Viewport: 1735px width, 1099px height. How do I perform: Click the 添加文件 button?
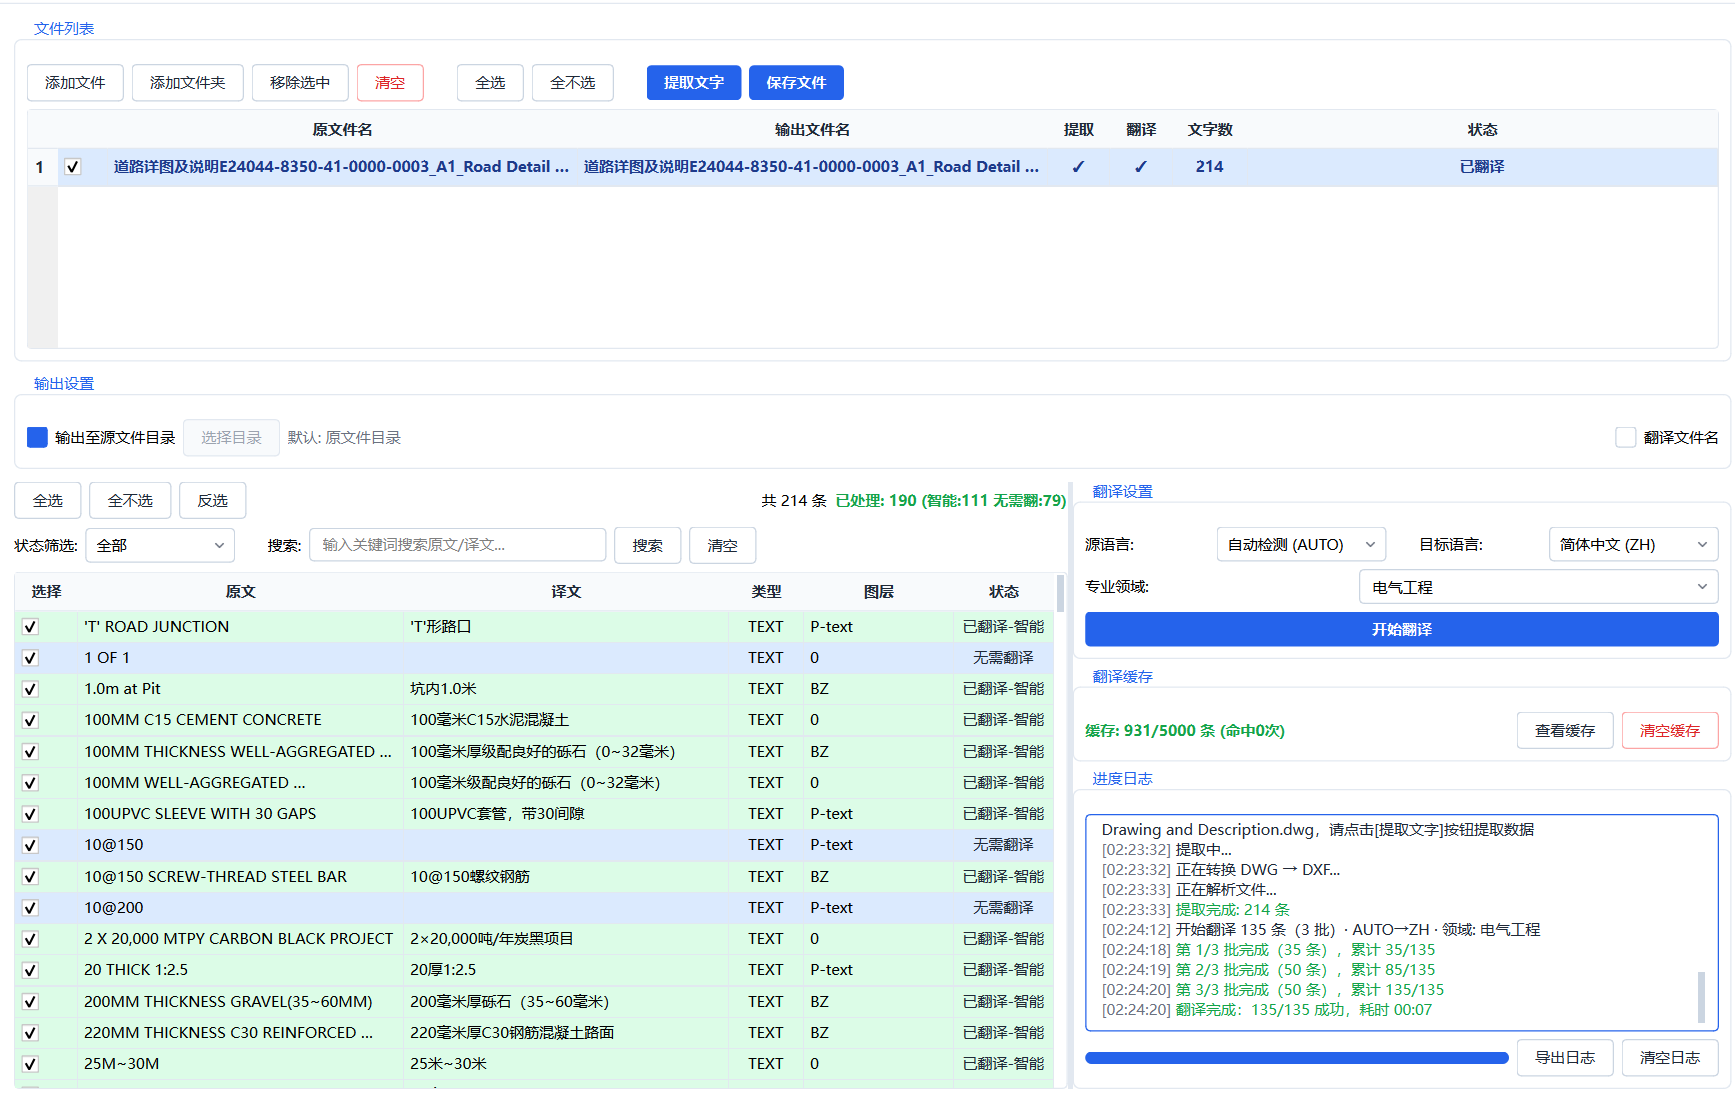[x=75, y=83]
